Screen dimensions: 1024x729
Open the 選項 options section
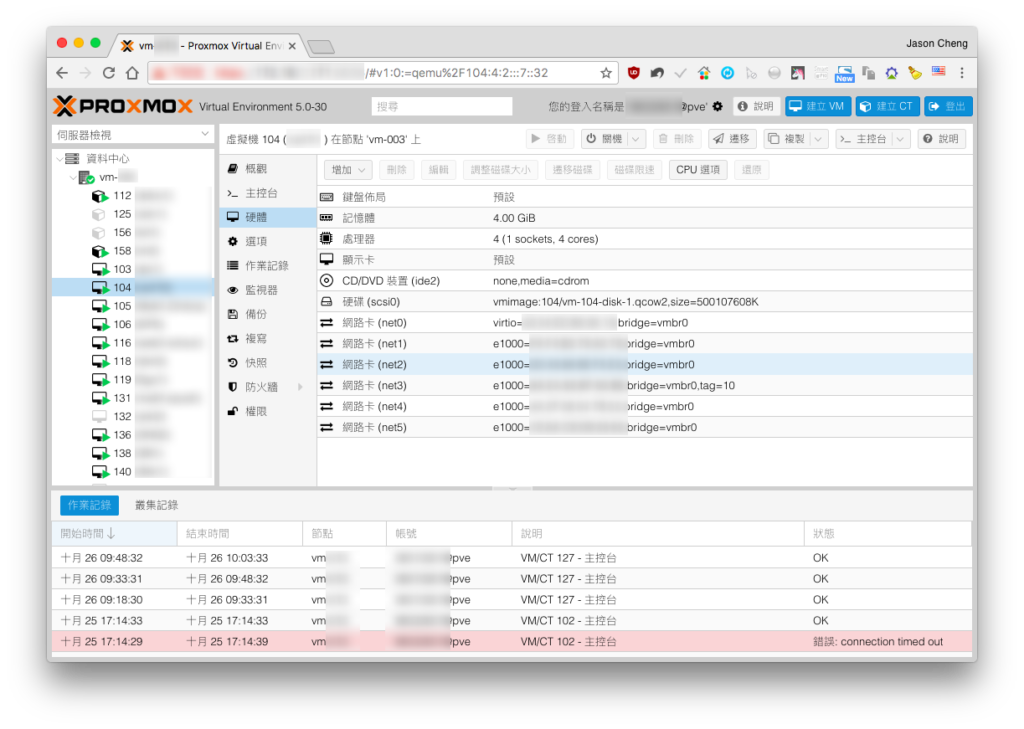pos(268,241)
